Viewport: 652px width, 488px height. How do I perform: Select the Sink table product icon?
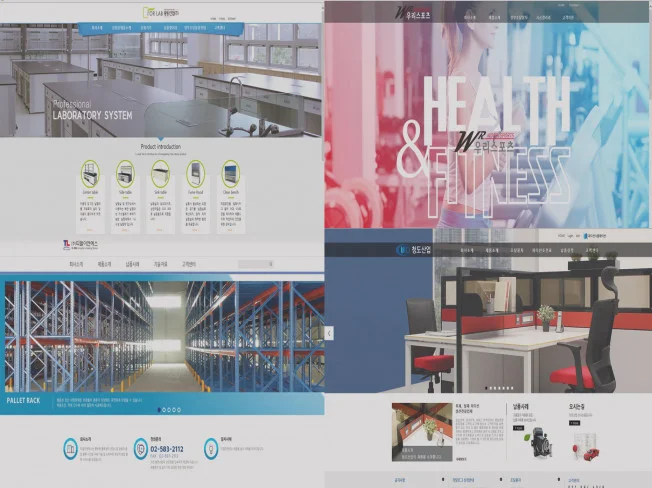pos(160,174)
